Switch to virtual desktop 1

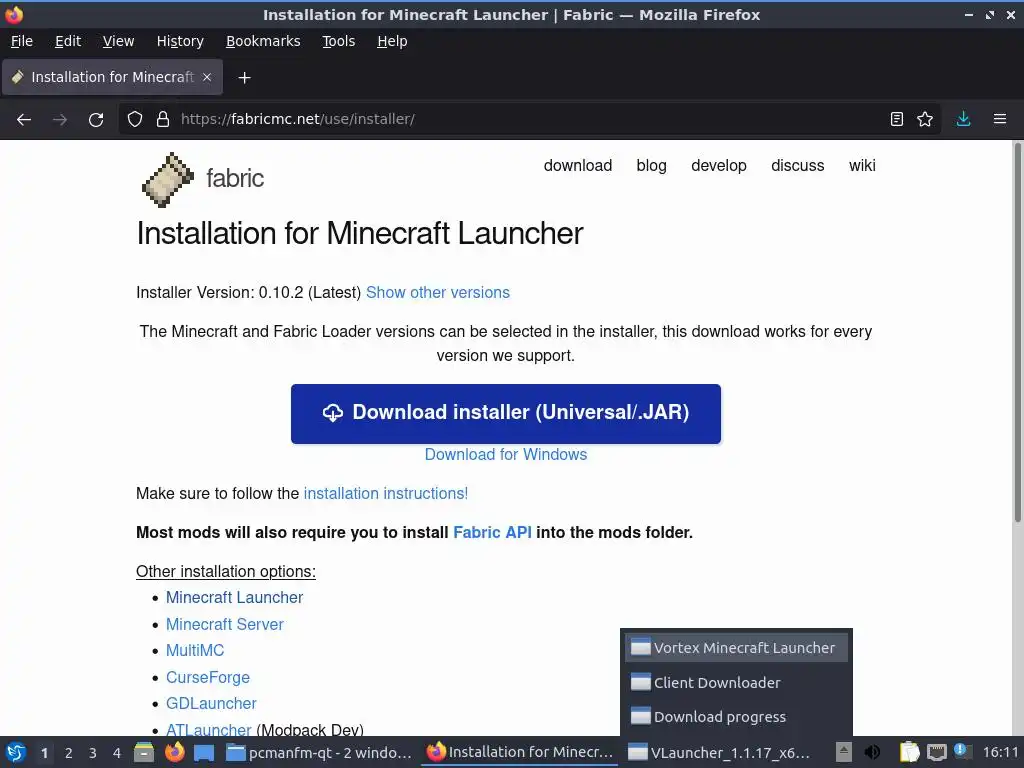tap(44, 753)
